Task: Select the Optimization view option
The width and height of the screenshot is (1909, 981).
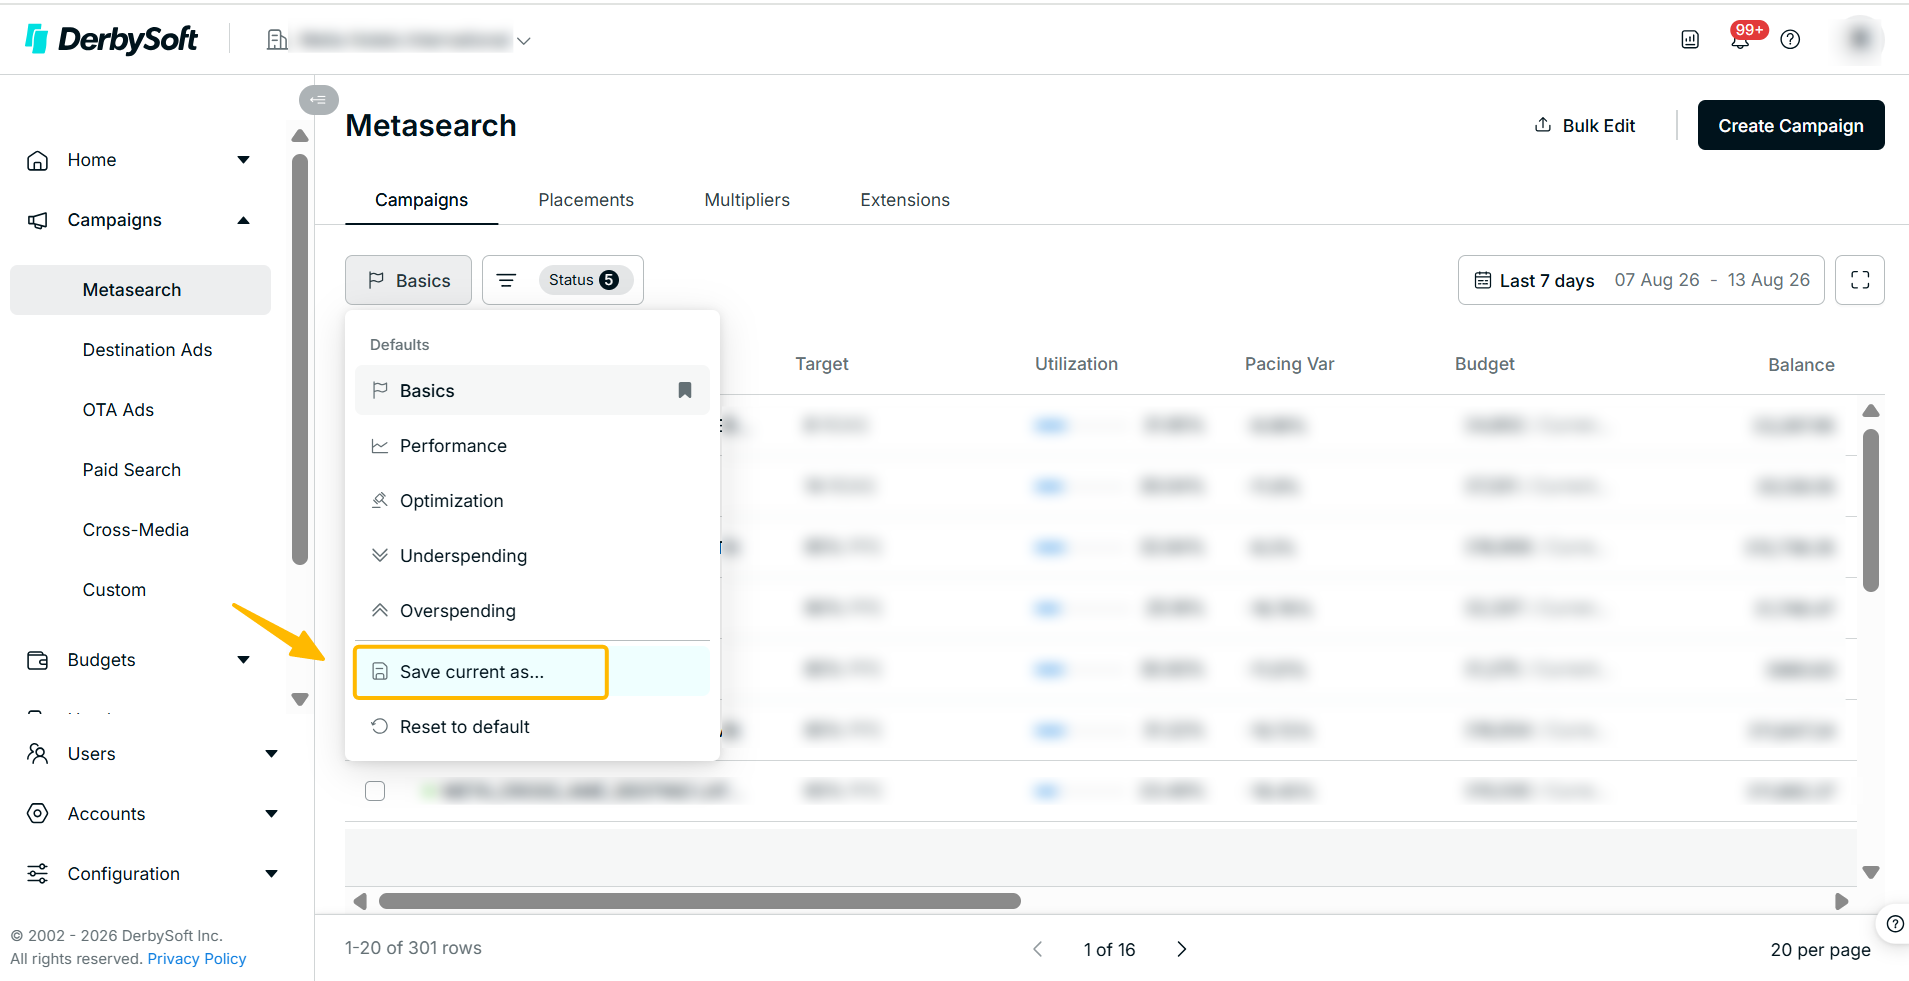Action: [532, 501]
